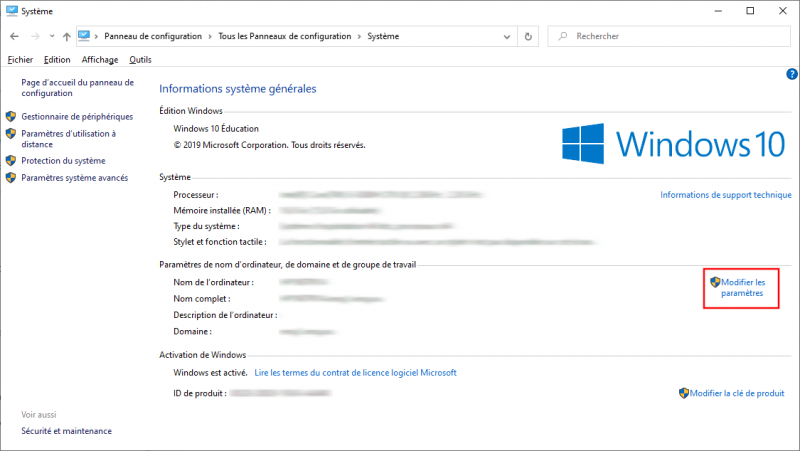Viewport: 800px width, 451px height.
Task: Open the recent locations chevron beside navigation arrows
Action: pos(51,36)
